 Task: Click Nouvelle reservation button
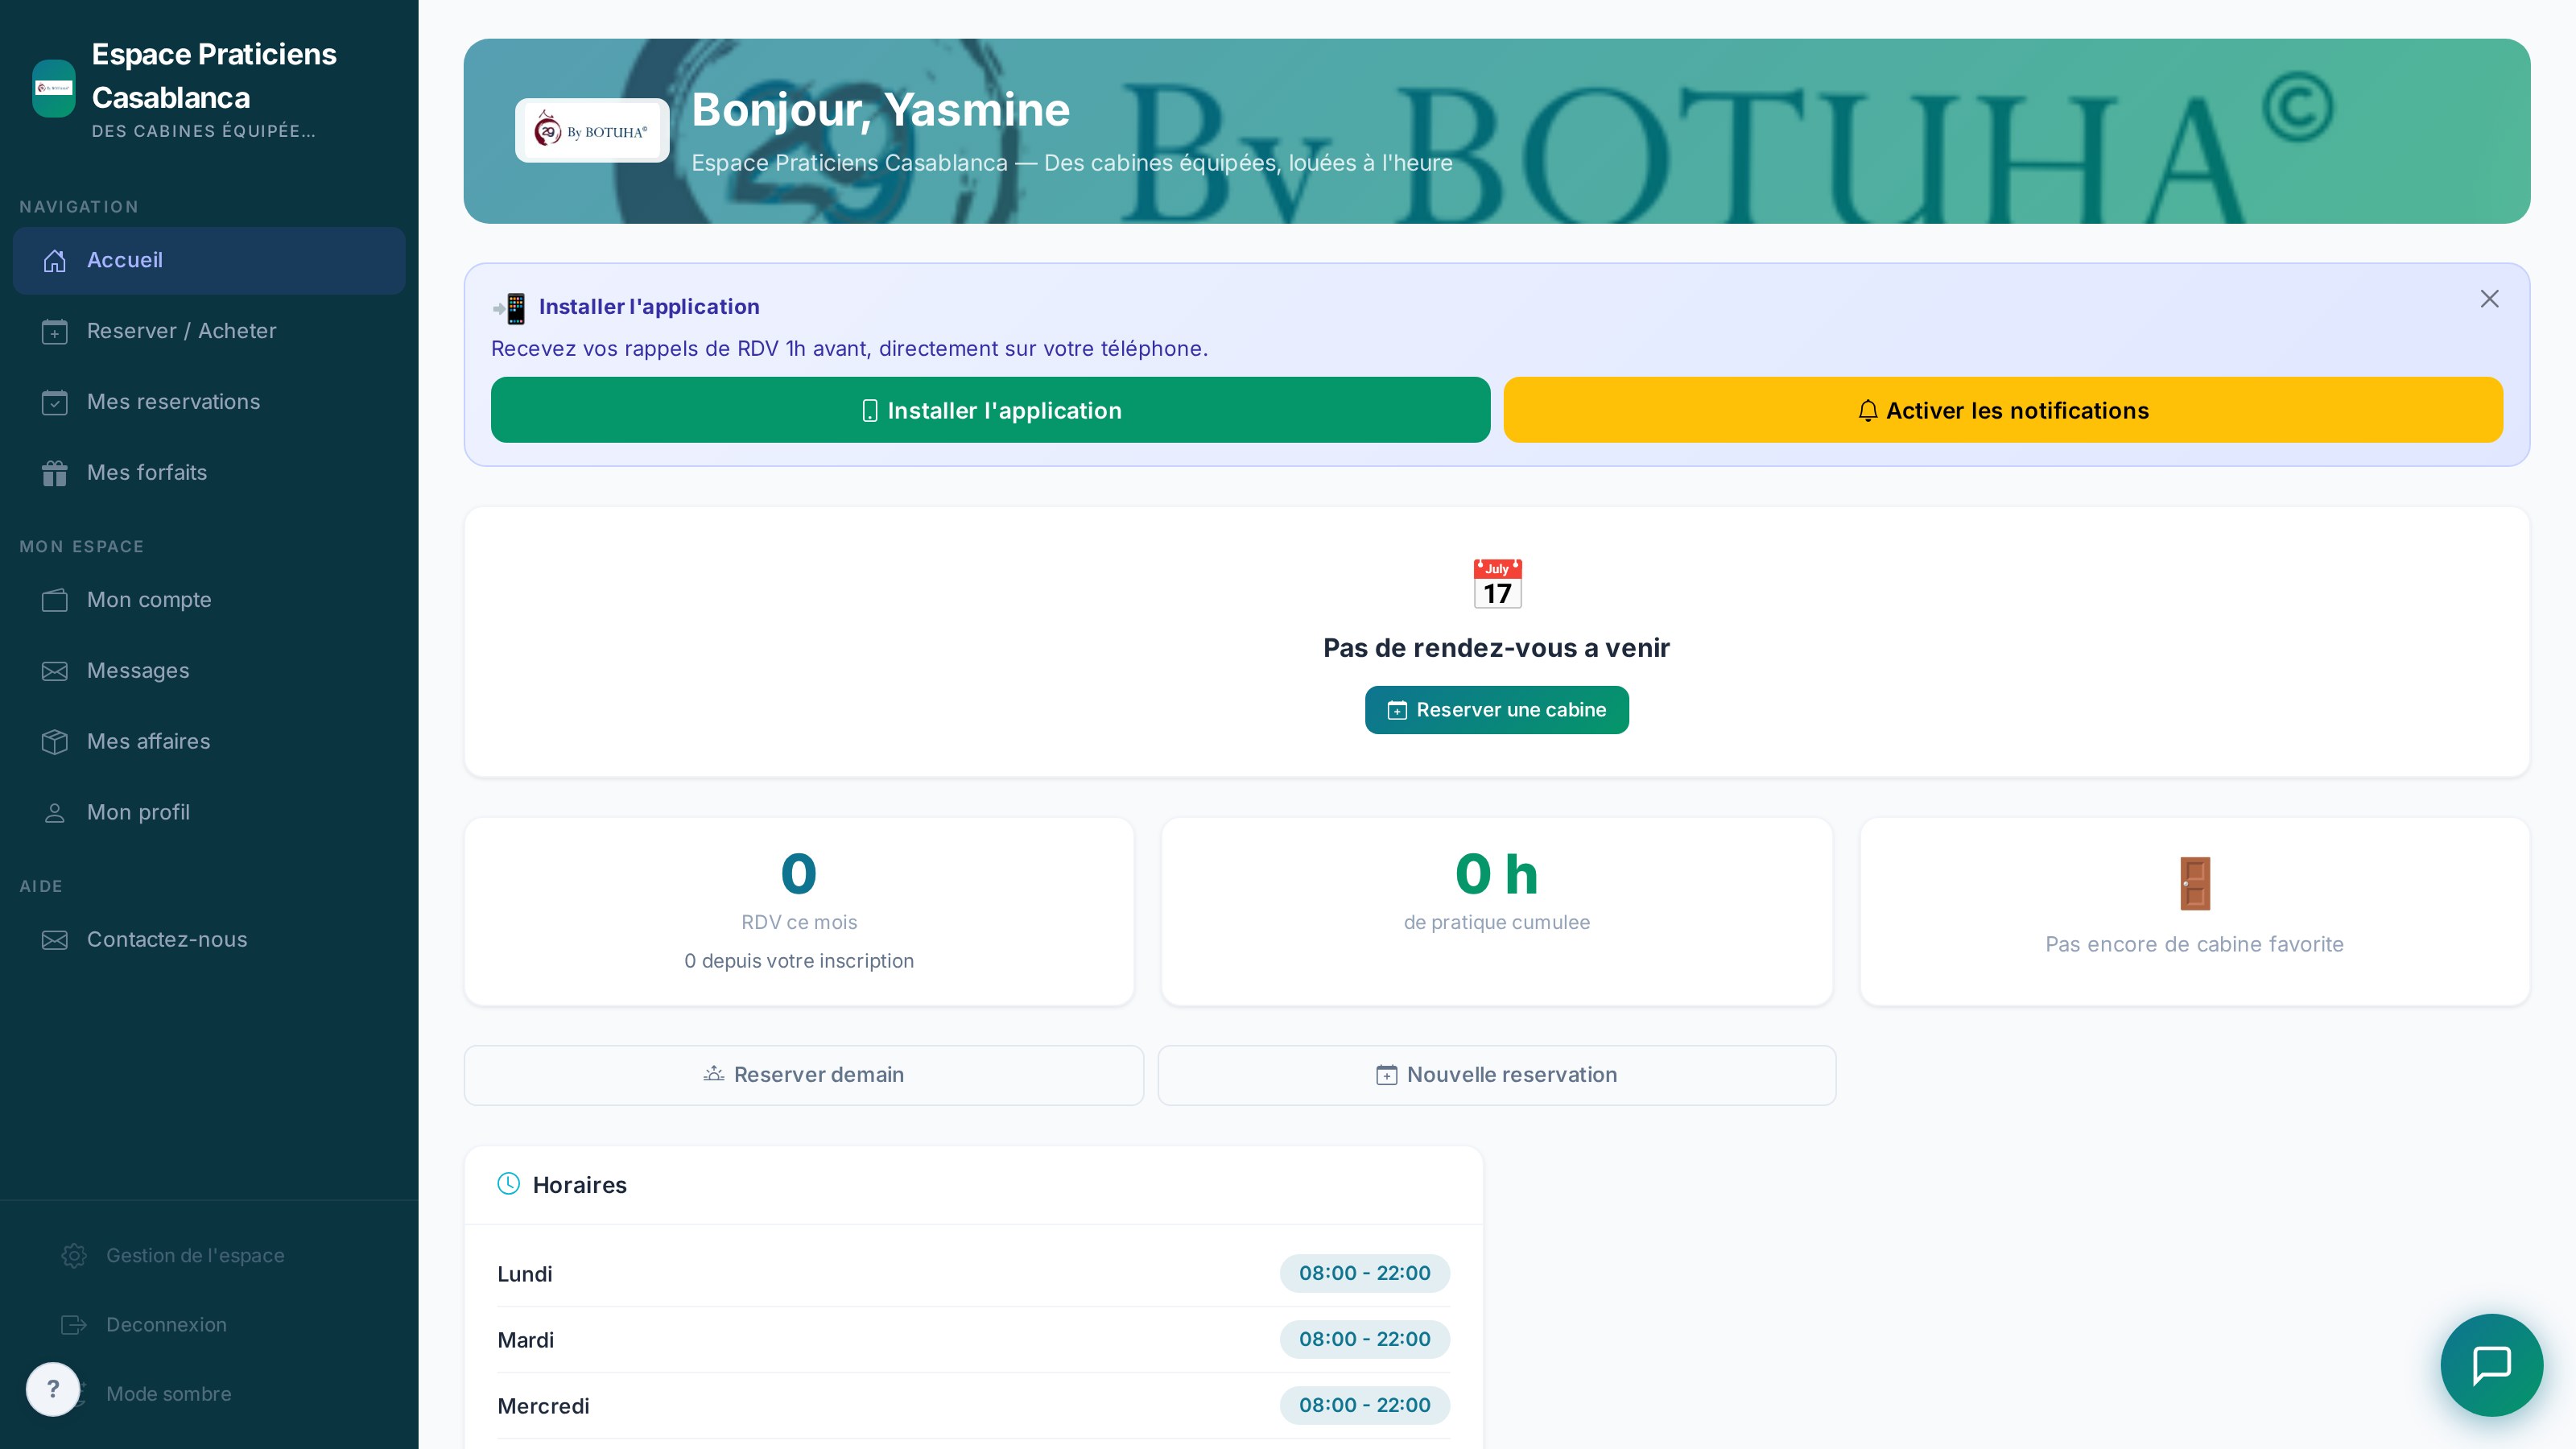[1497, 1075]
